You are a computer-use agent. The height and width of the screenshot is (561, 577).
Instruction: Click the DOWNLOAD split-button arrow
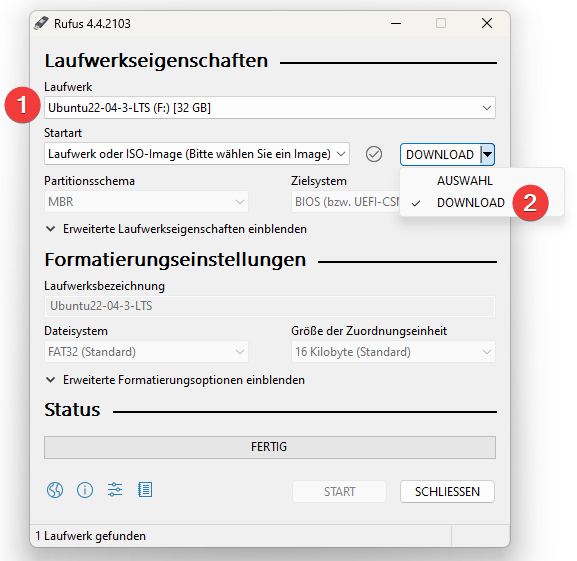[x=487, y=155]
